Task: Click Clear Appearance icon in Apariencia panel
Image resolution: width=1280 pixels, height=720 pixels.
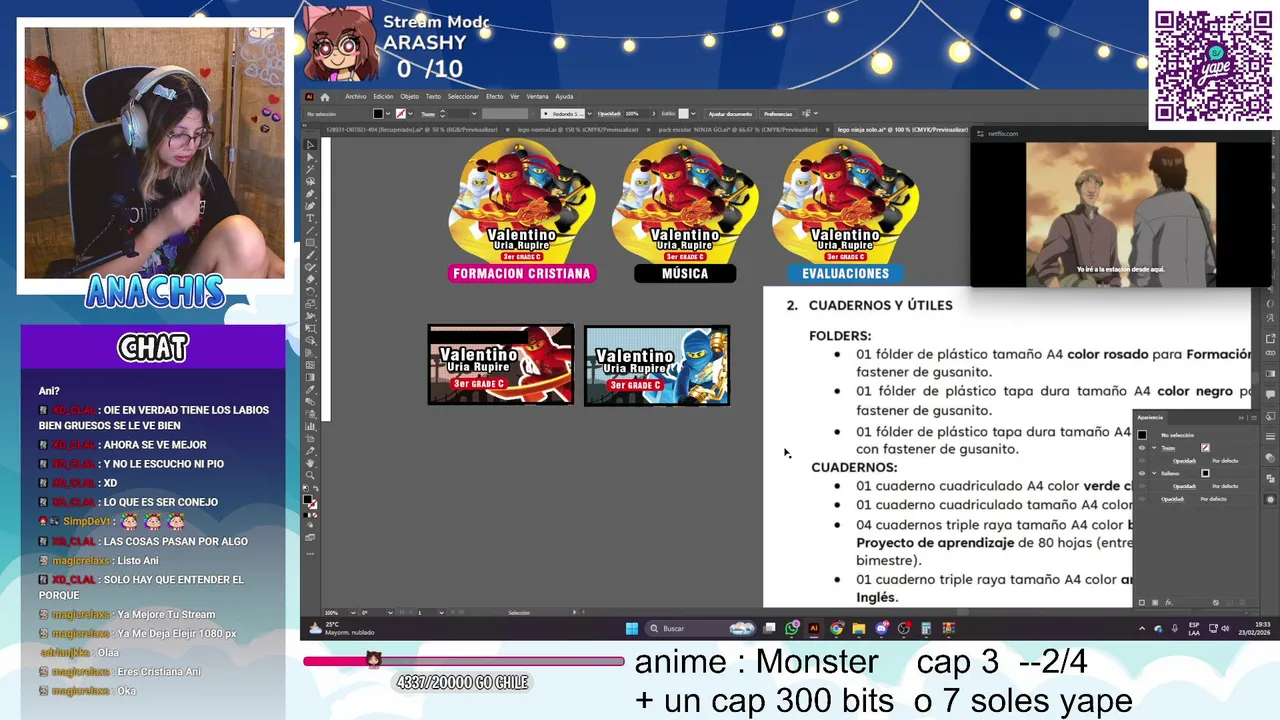Action: (x=1216, y=602)
